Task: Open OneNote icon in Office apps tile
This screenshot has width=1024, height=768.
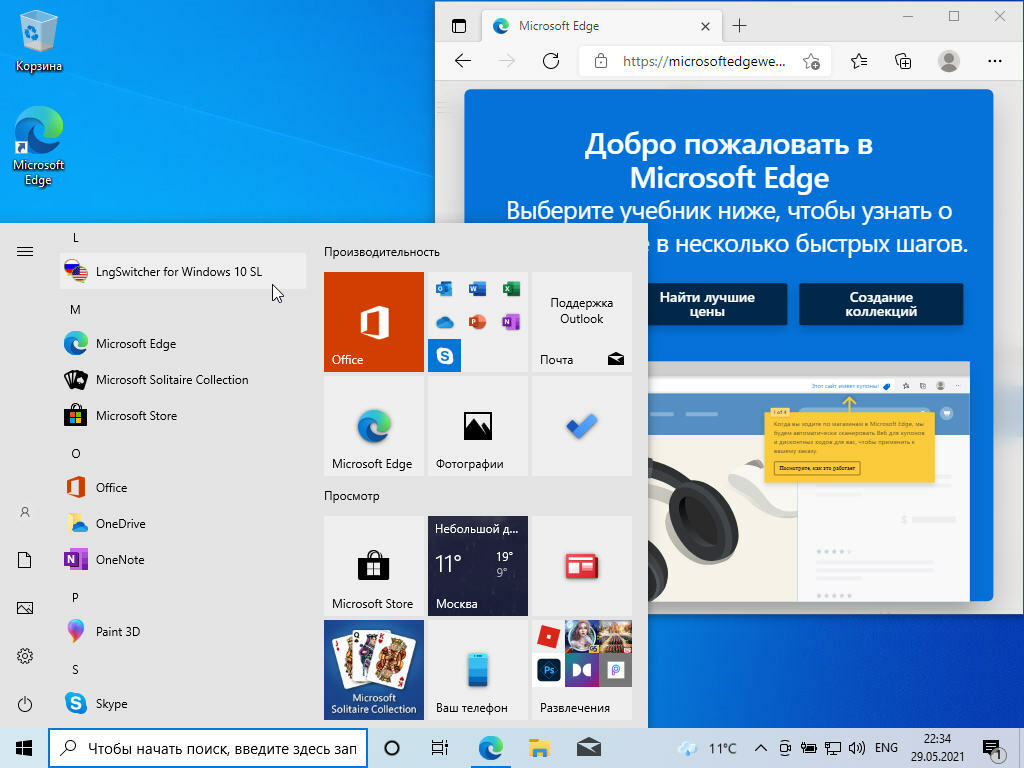Action: point(511,321)
